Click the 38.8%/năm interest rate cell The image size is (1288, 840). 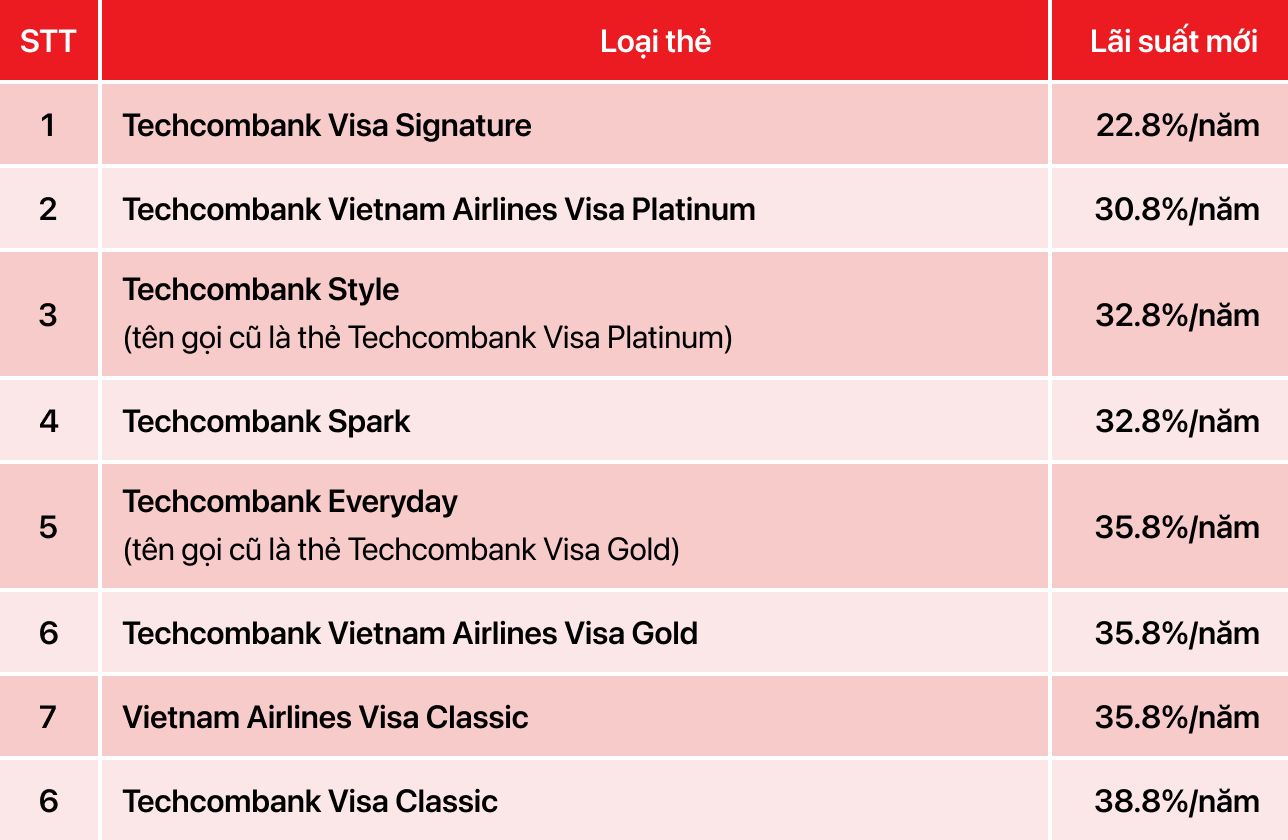[x=1177, y=802]
